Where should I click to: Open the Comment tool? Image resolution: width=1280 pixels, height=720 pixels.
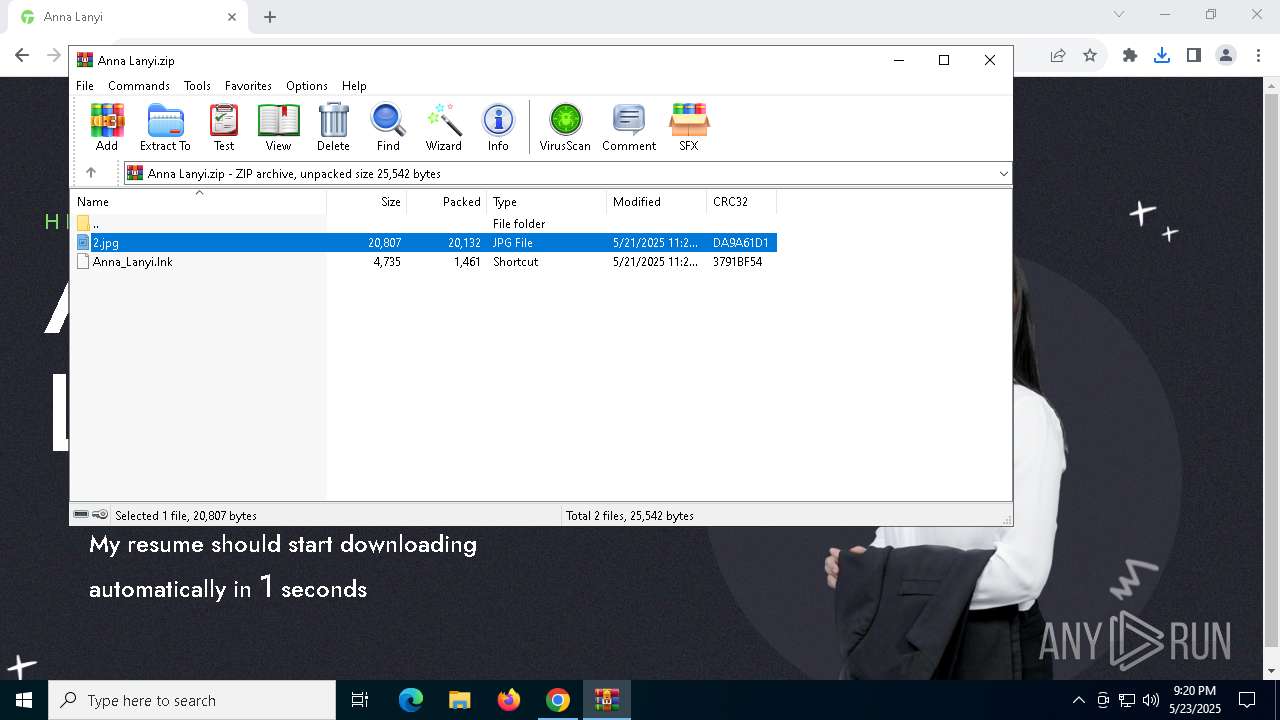[629, 127]
